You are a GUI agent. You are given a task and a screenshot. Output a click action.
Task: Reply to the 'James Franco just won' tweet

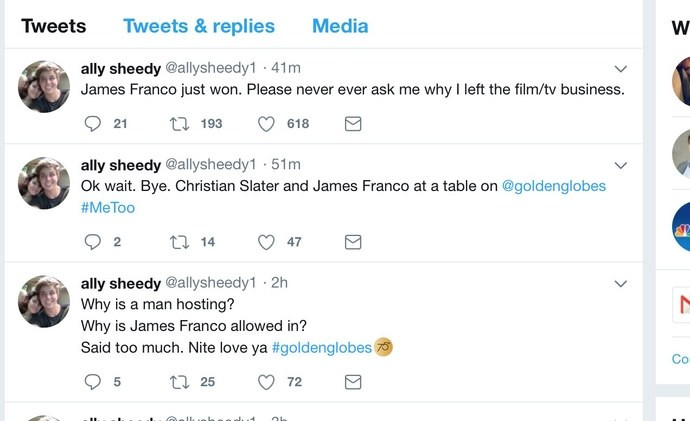click(92, 124)
